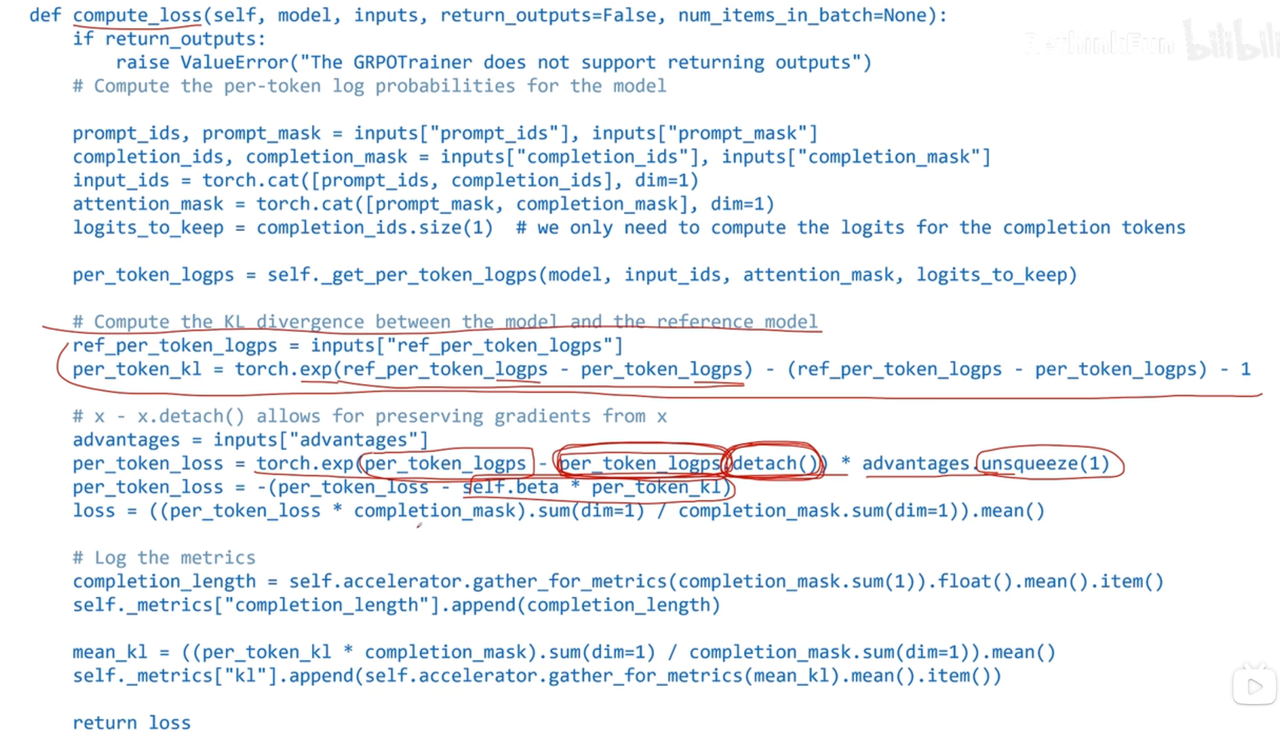Click the compute_loss function name

coord(137,15)
